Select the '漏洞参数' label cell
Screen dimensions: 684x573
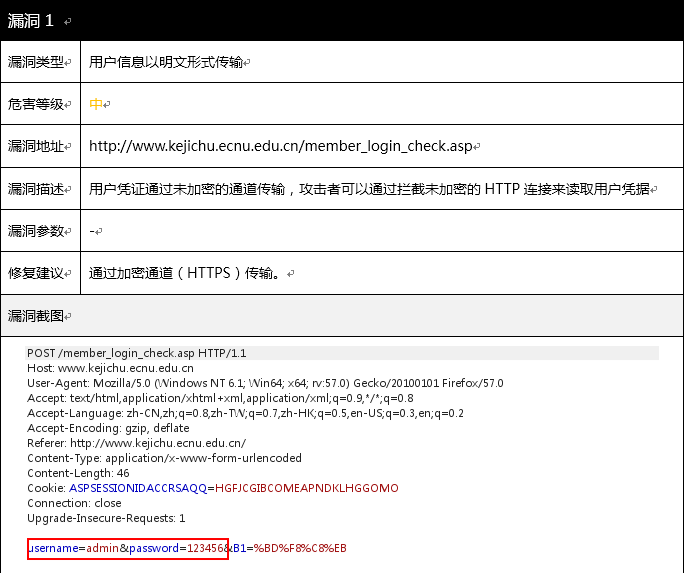(41, 231)
